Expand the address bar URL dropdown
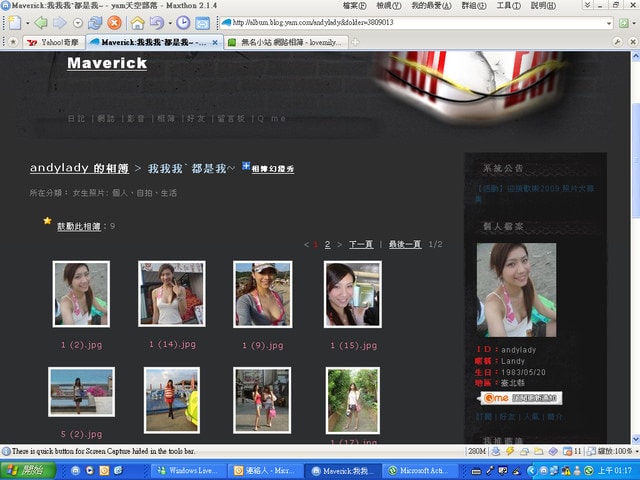This screenshot has width=640, height=480. pyautogui.click(x=609, y=23)
